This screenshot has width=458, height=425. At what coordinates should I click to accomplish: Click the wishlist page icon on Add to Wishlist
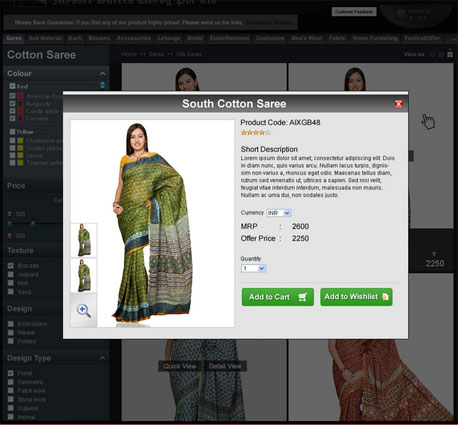pos(385,297)
